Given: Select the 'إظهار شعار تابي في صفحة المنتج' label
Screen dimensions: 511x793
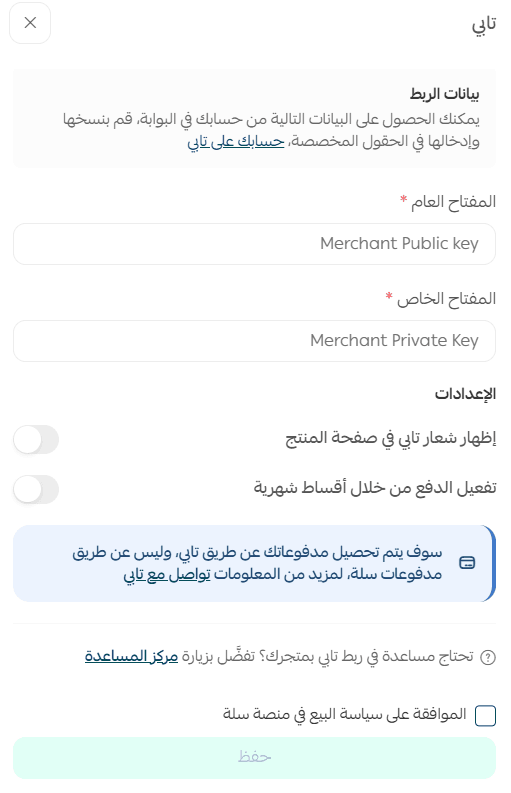Looking at the screenshot, I should [x=391, y=438].
